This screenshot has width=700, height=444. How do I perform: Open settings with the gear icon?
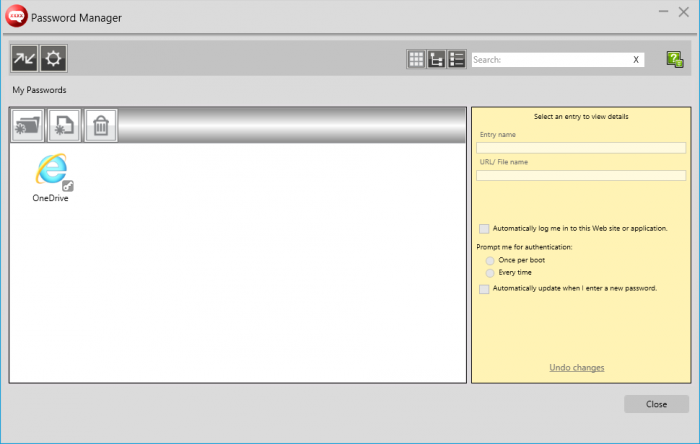(53, 59)
